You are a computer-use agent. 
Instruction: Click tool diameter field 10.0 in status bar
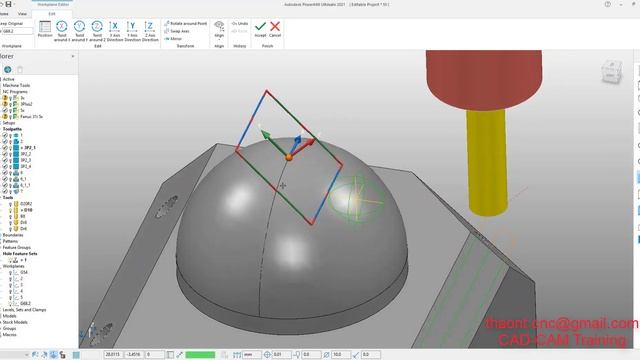click(341, 355)
